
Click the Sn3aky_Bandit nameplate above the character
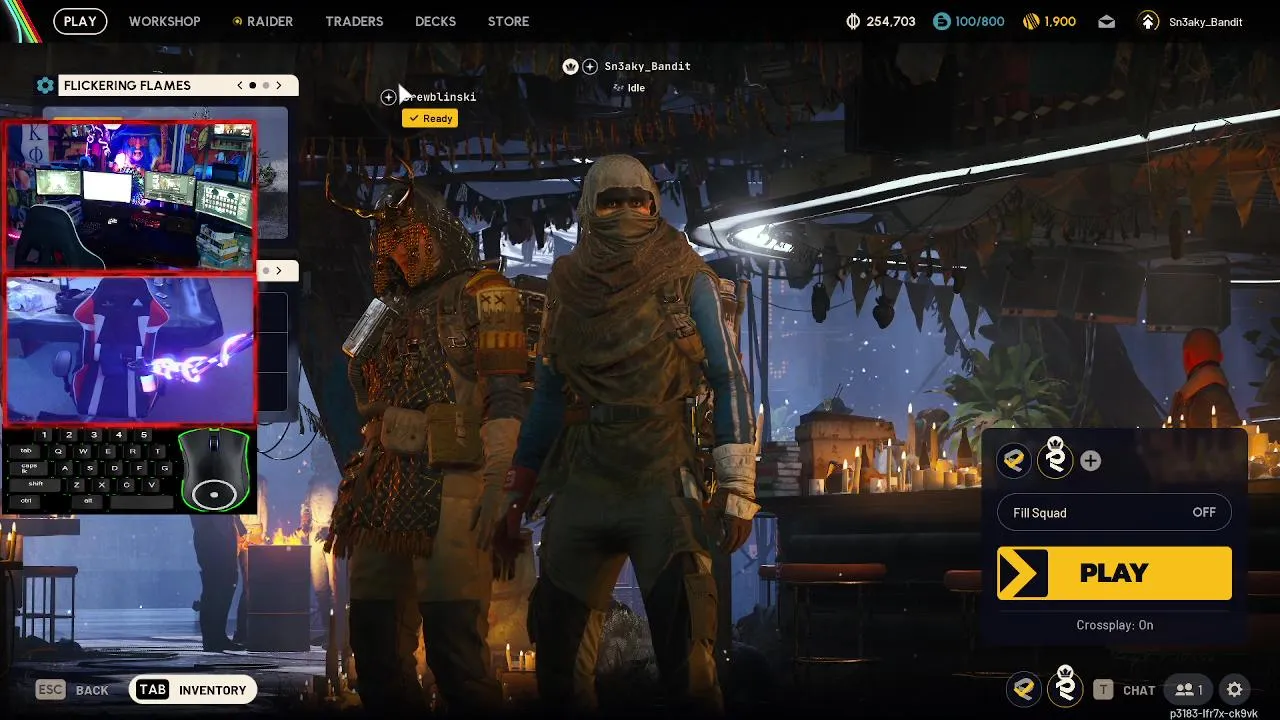pos(647,66)
